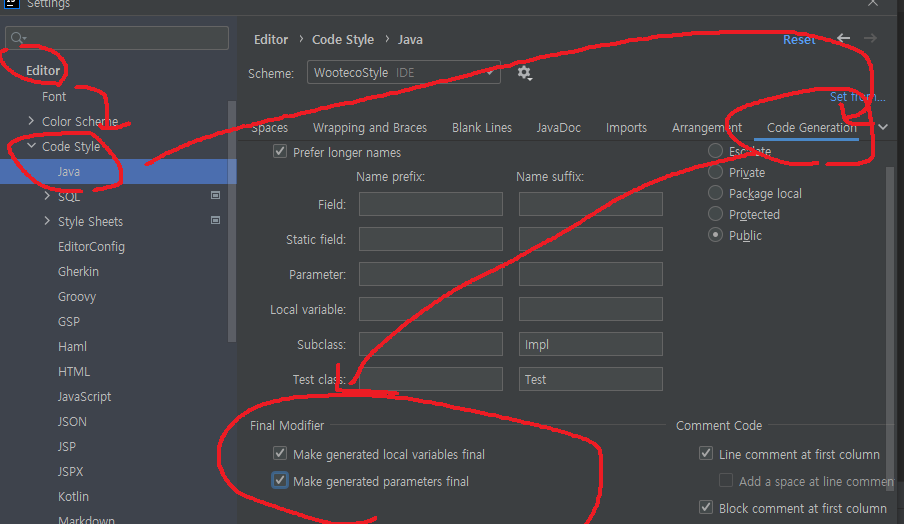Click the Parameter name prefix input
Image resolution: width=904 pixels, height=524 pixels.
[x=431, y=274]
